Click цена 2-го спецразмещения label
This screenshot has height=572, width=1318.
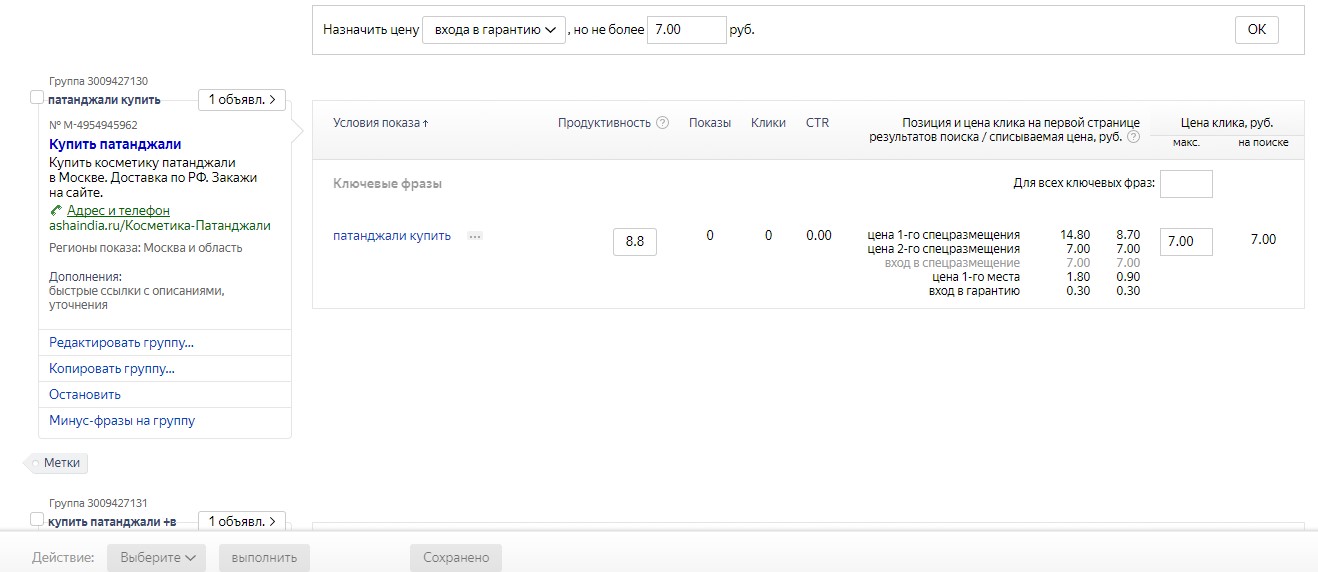pyautogui.click(x=944, y=249)
